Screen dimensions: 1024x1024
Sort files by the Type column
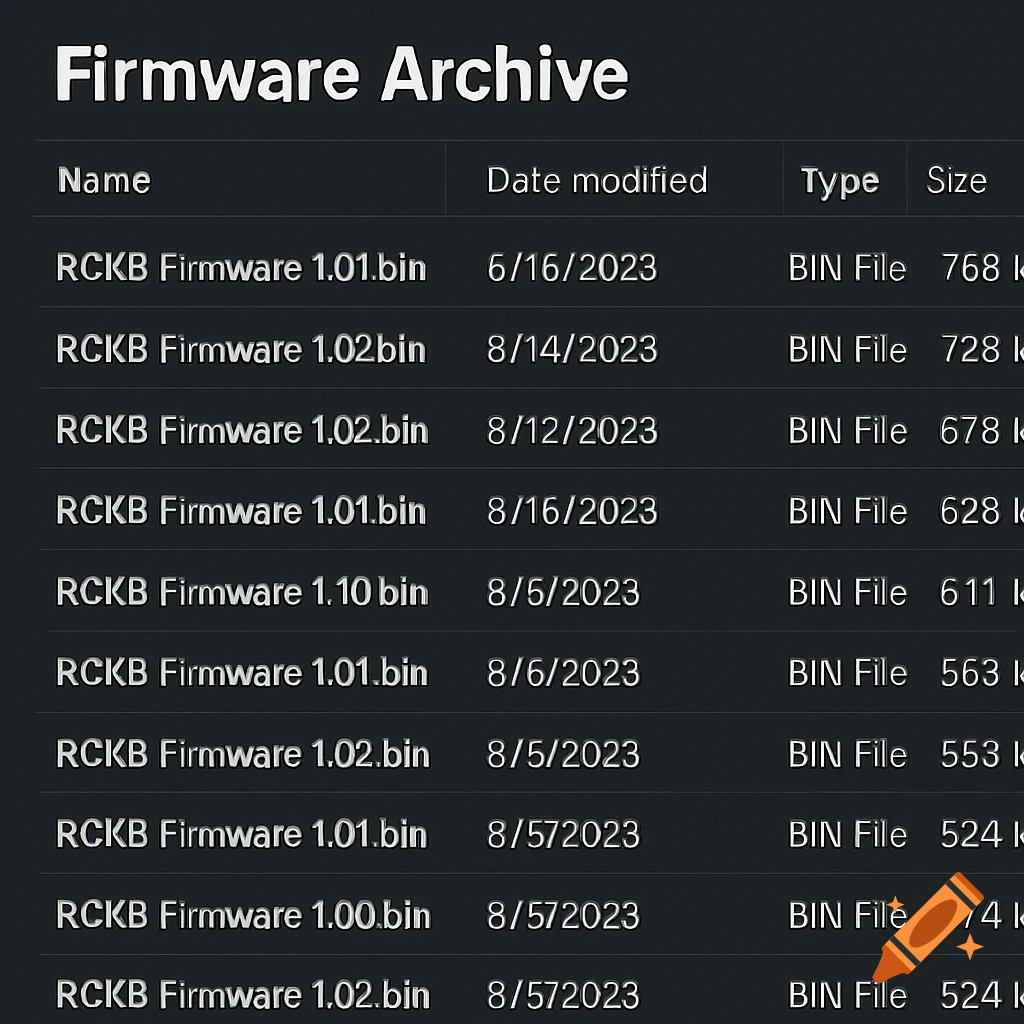(840, 181)
